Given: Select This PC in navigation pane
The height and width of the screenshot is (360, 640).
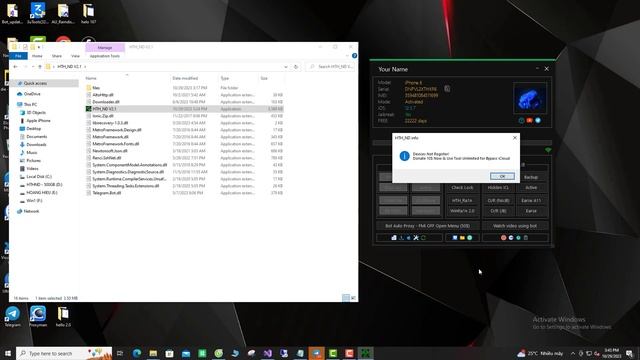Looking at the screenshot, I should (30, 104).
